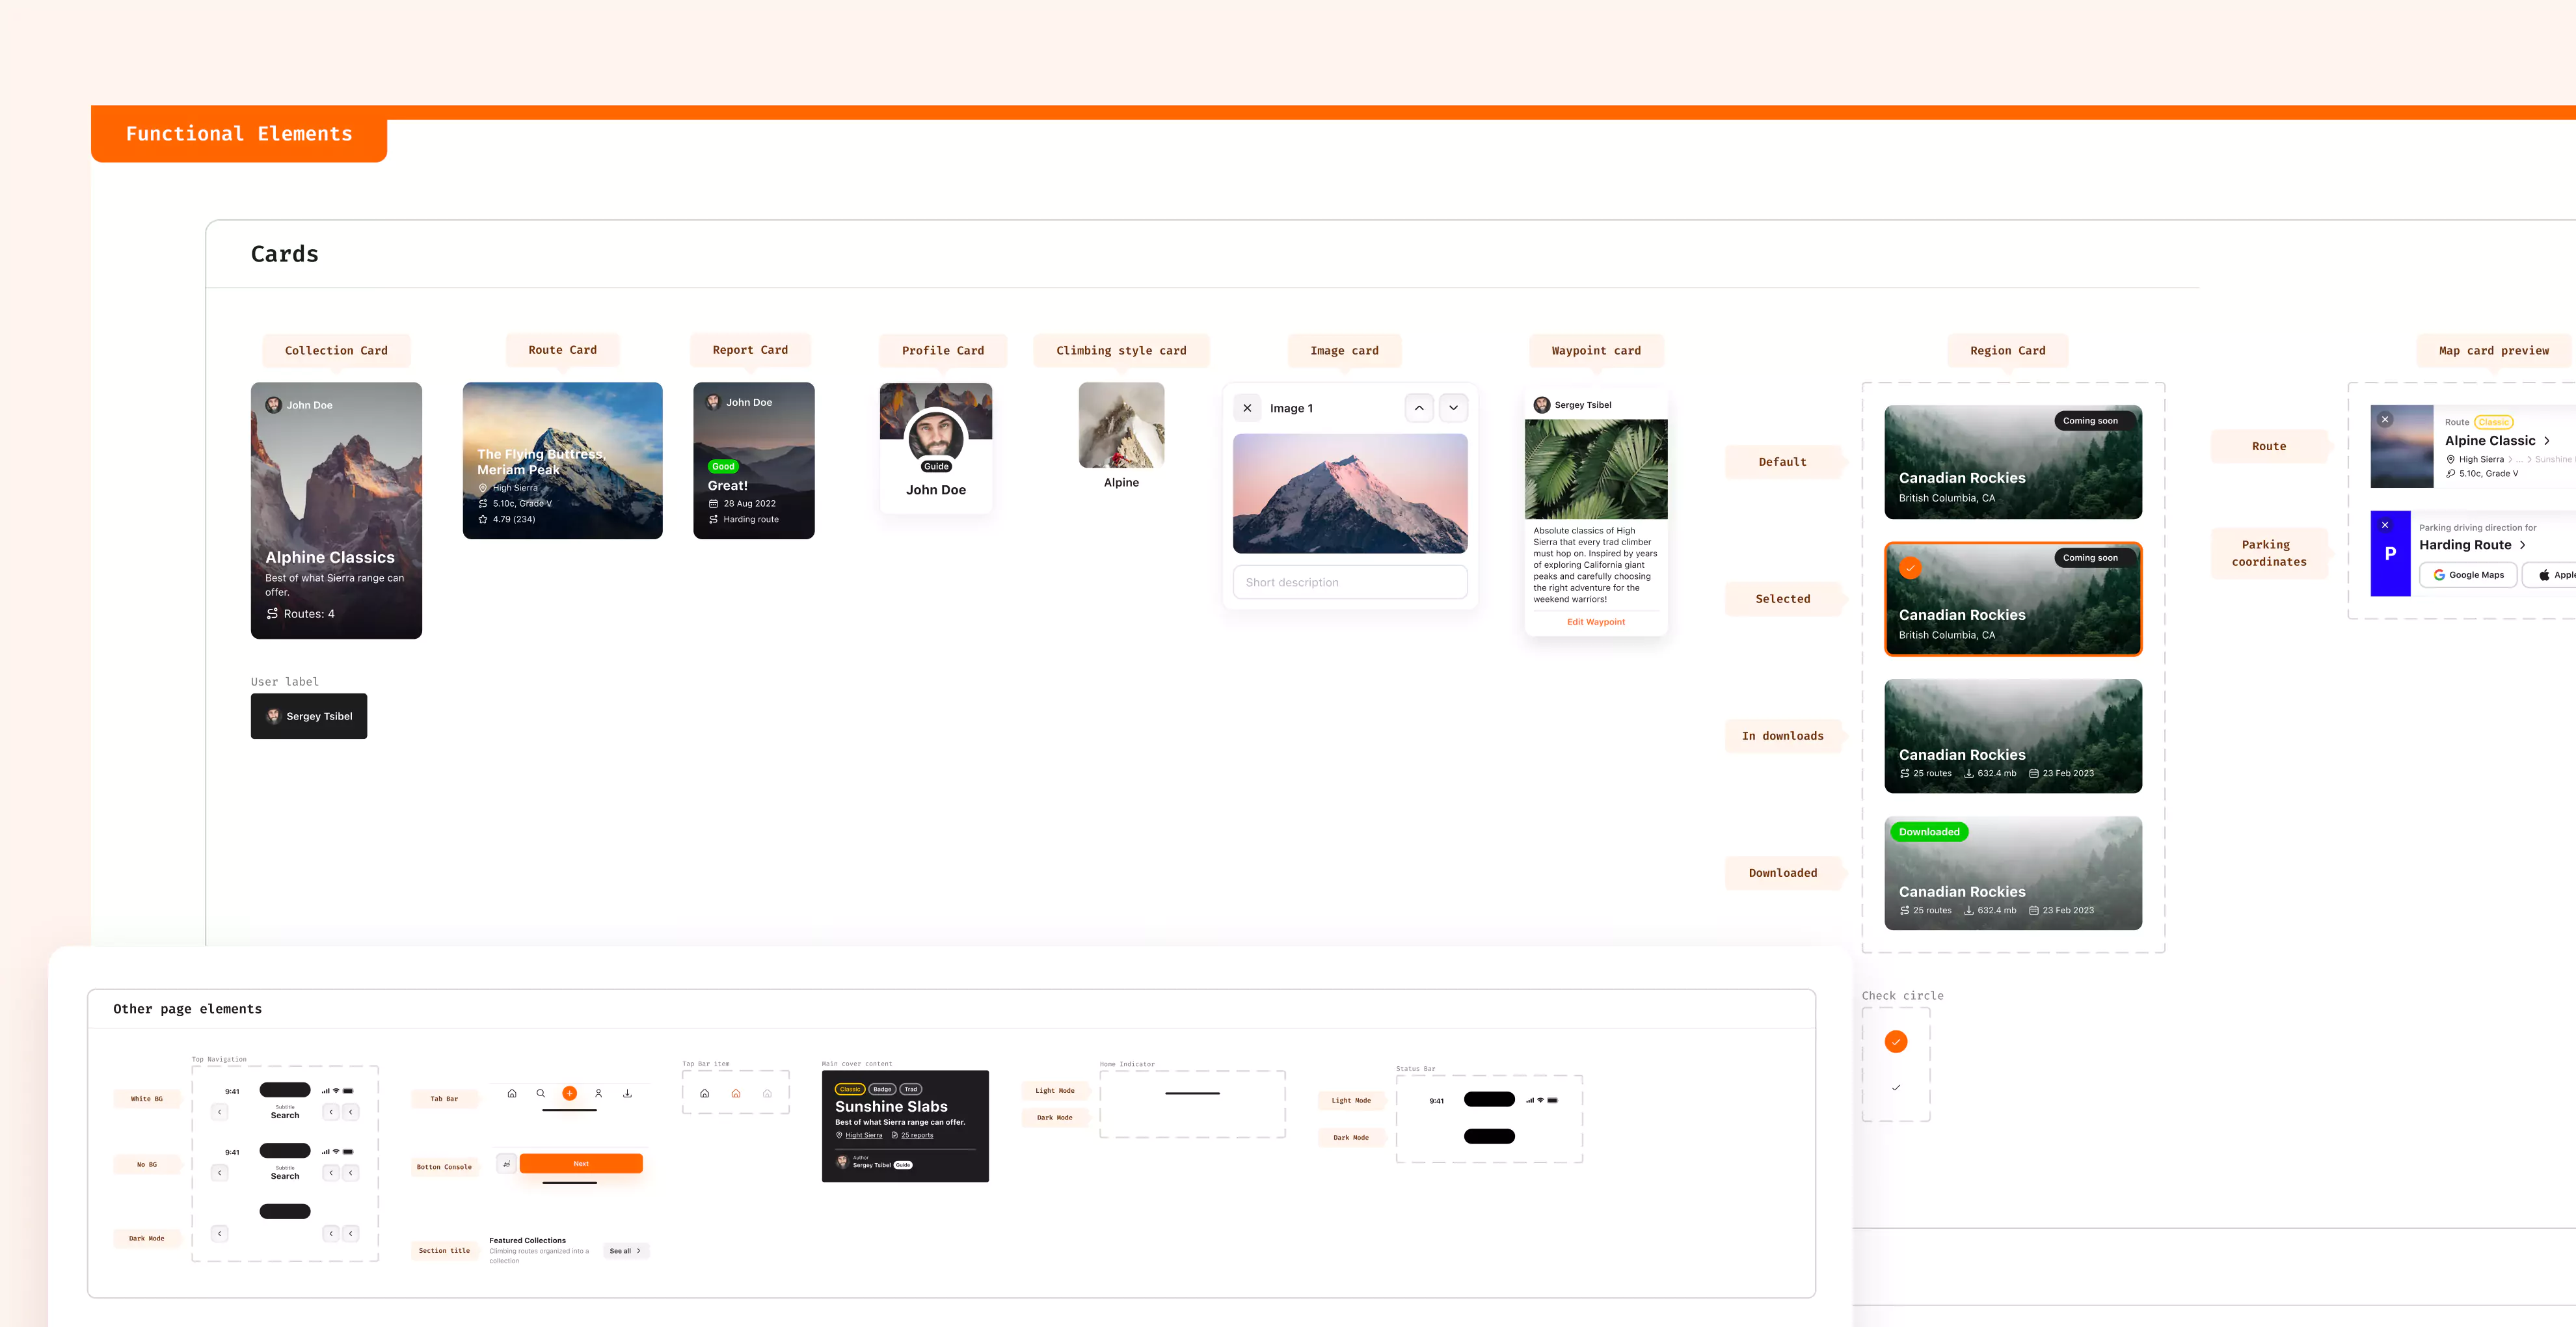This screenshot has width=2576, height=1327.
Task: Click the orange home Tap Bar item
Action: 736,1093
